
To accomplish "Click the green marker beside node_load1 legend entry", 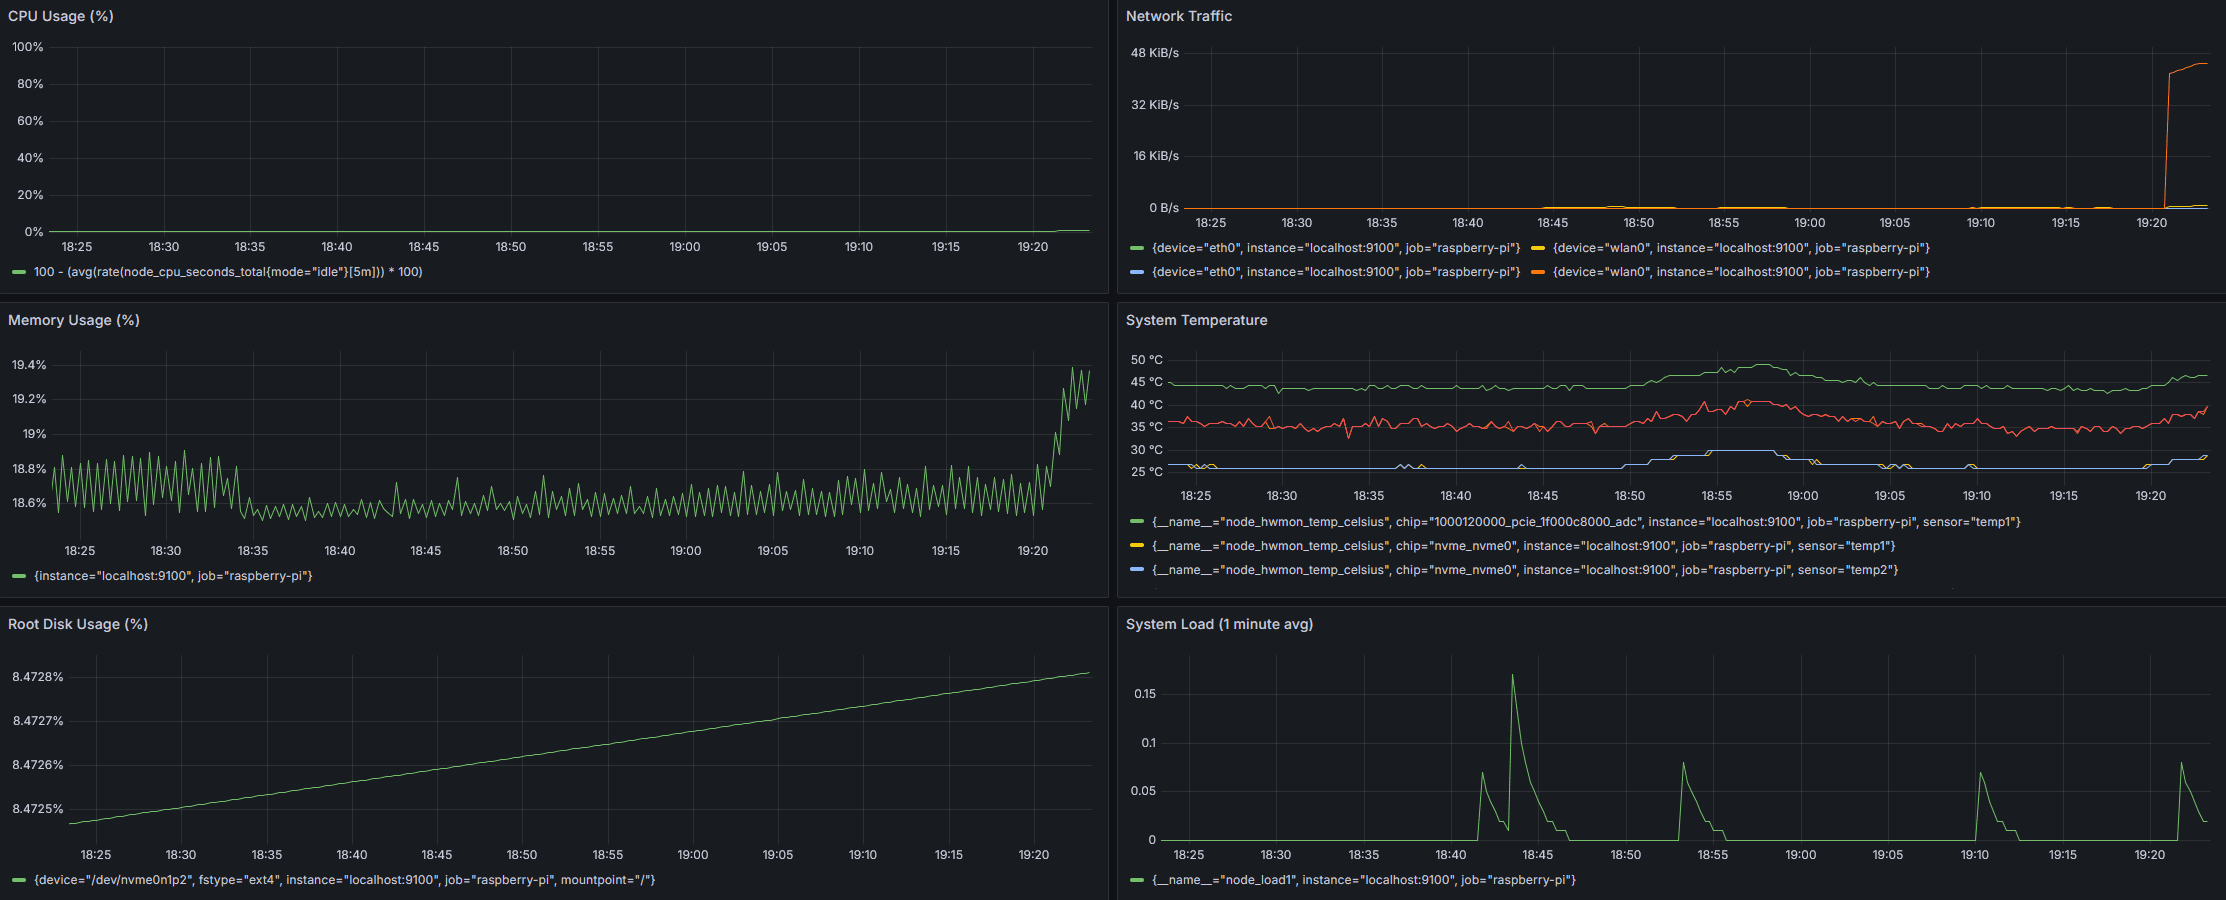I will pyautogui.click(x=1135, y=880).
